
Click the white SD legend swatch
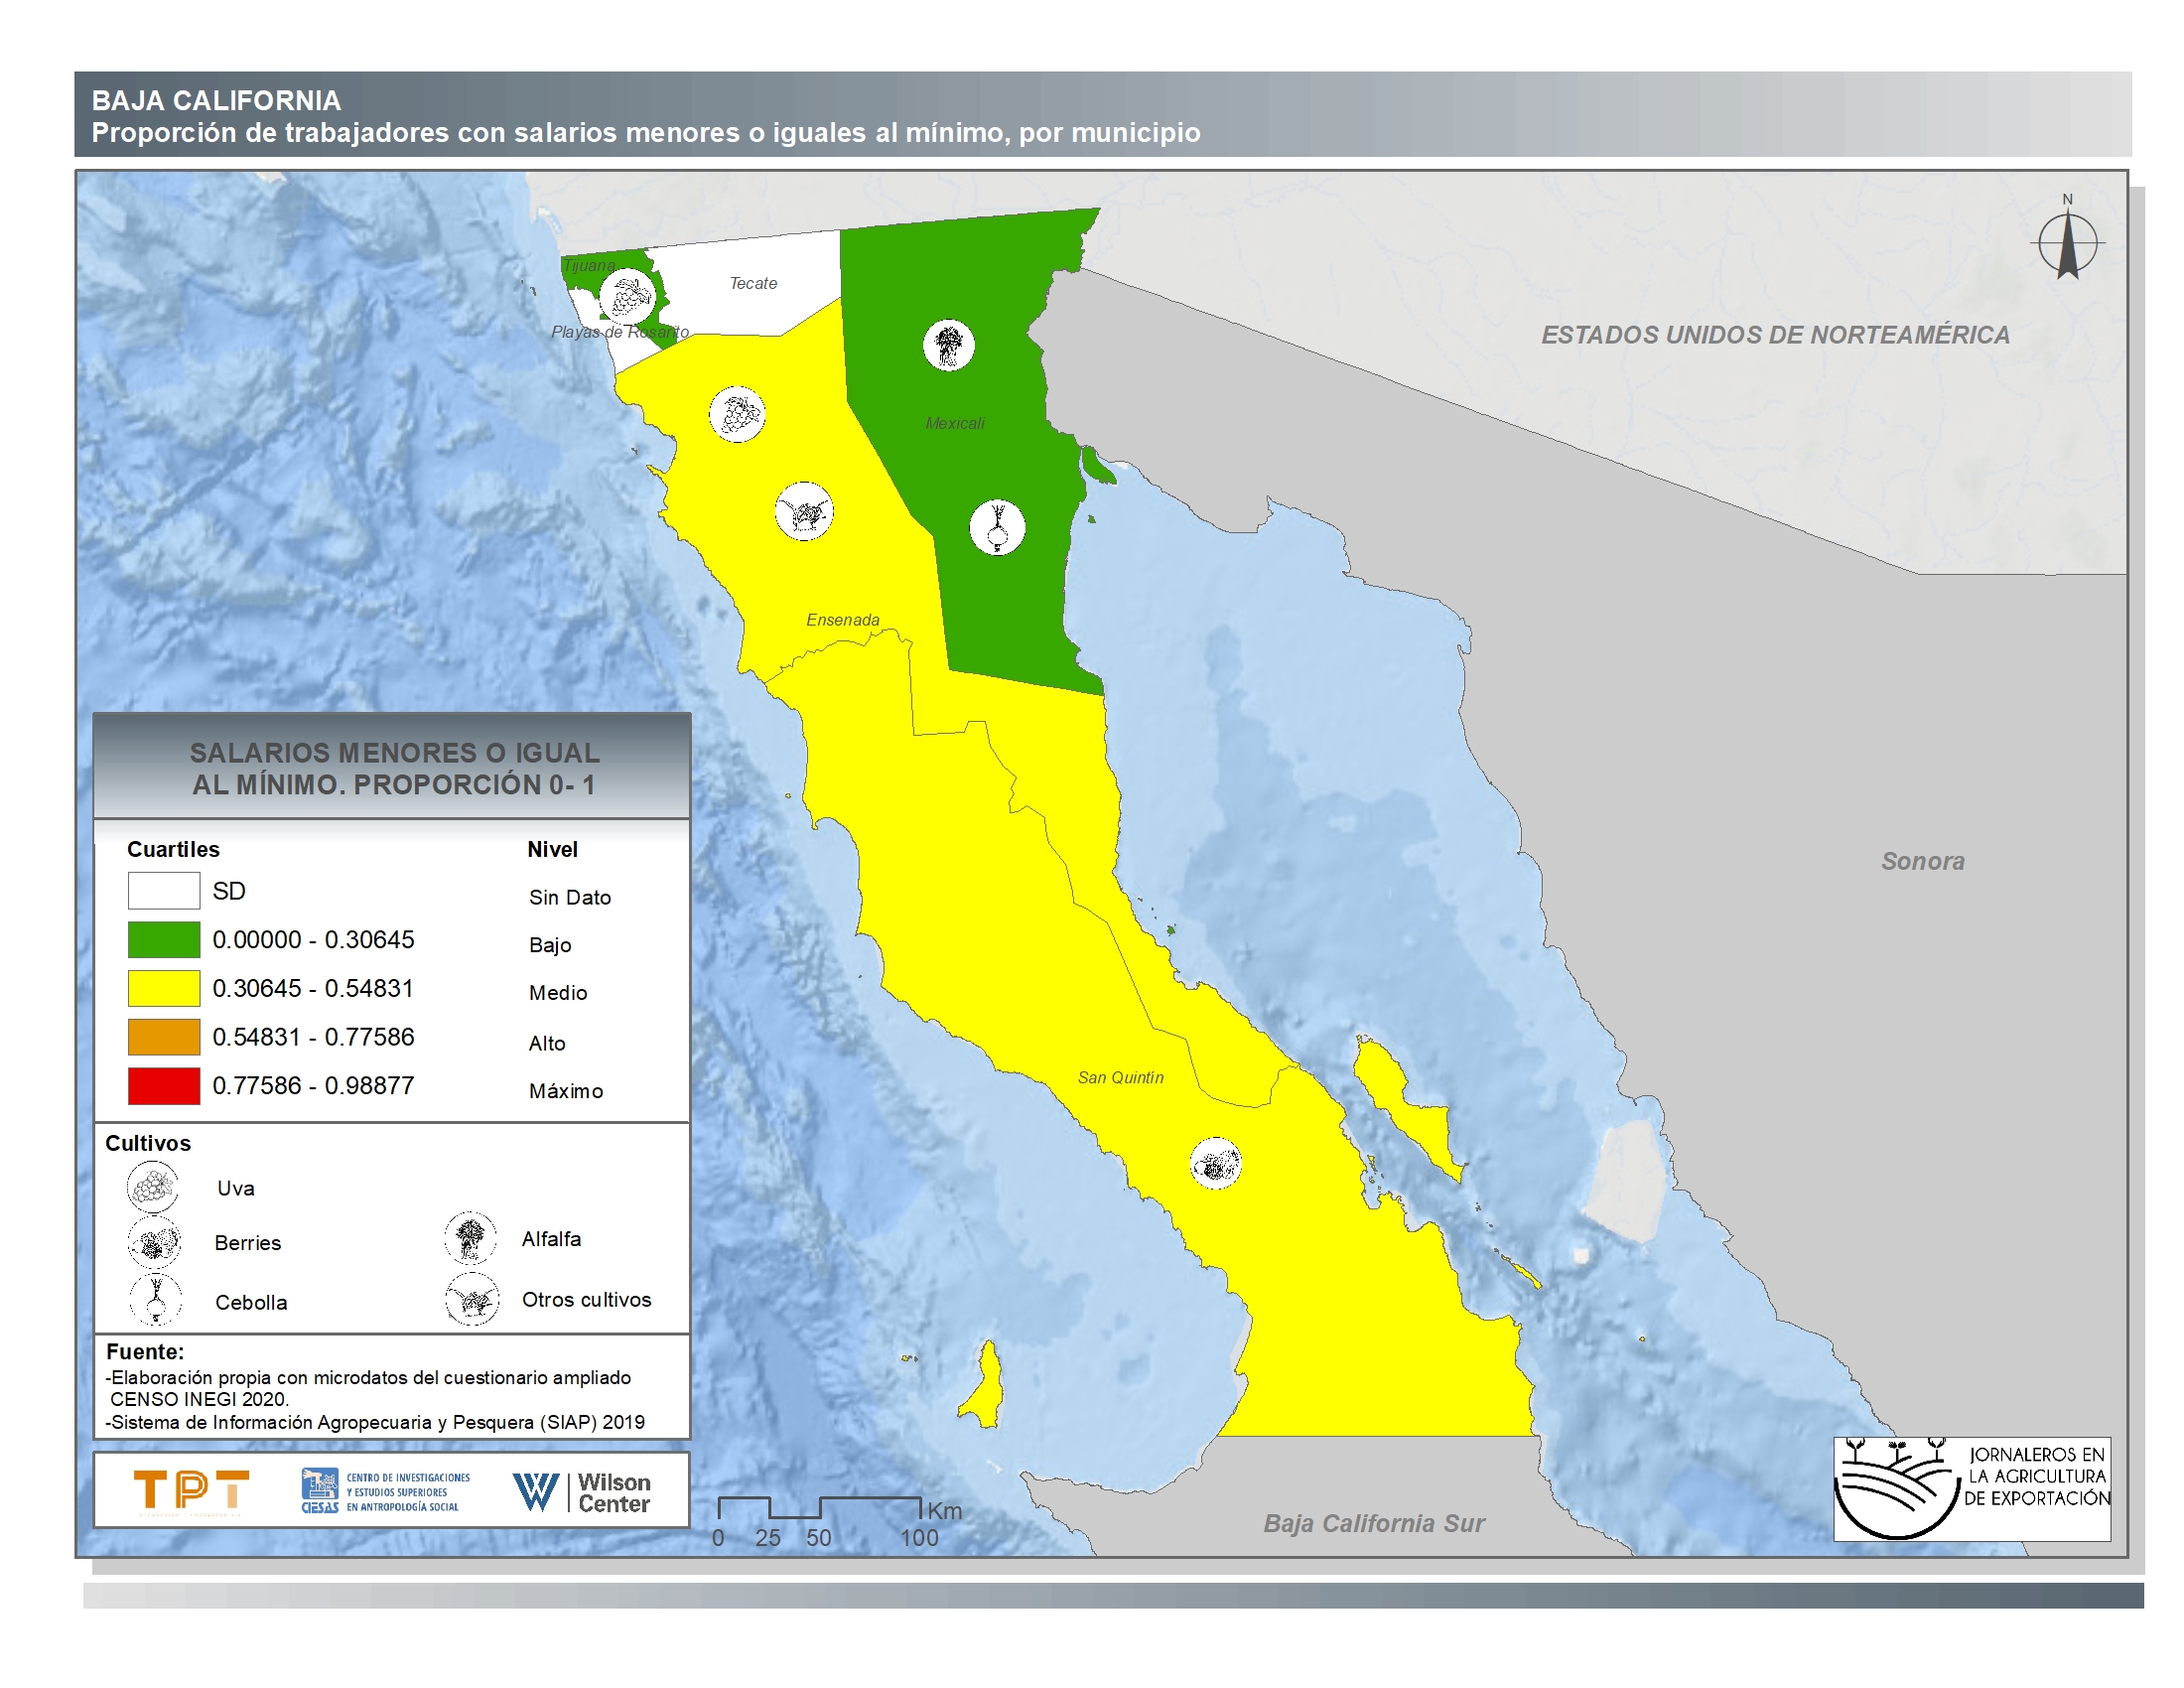tap(164, 890)
